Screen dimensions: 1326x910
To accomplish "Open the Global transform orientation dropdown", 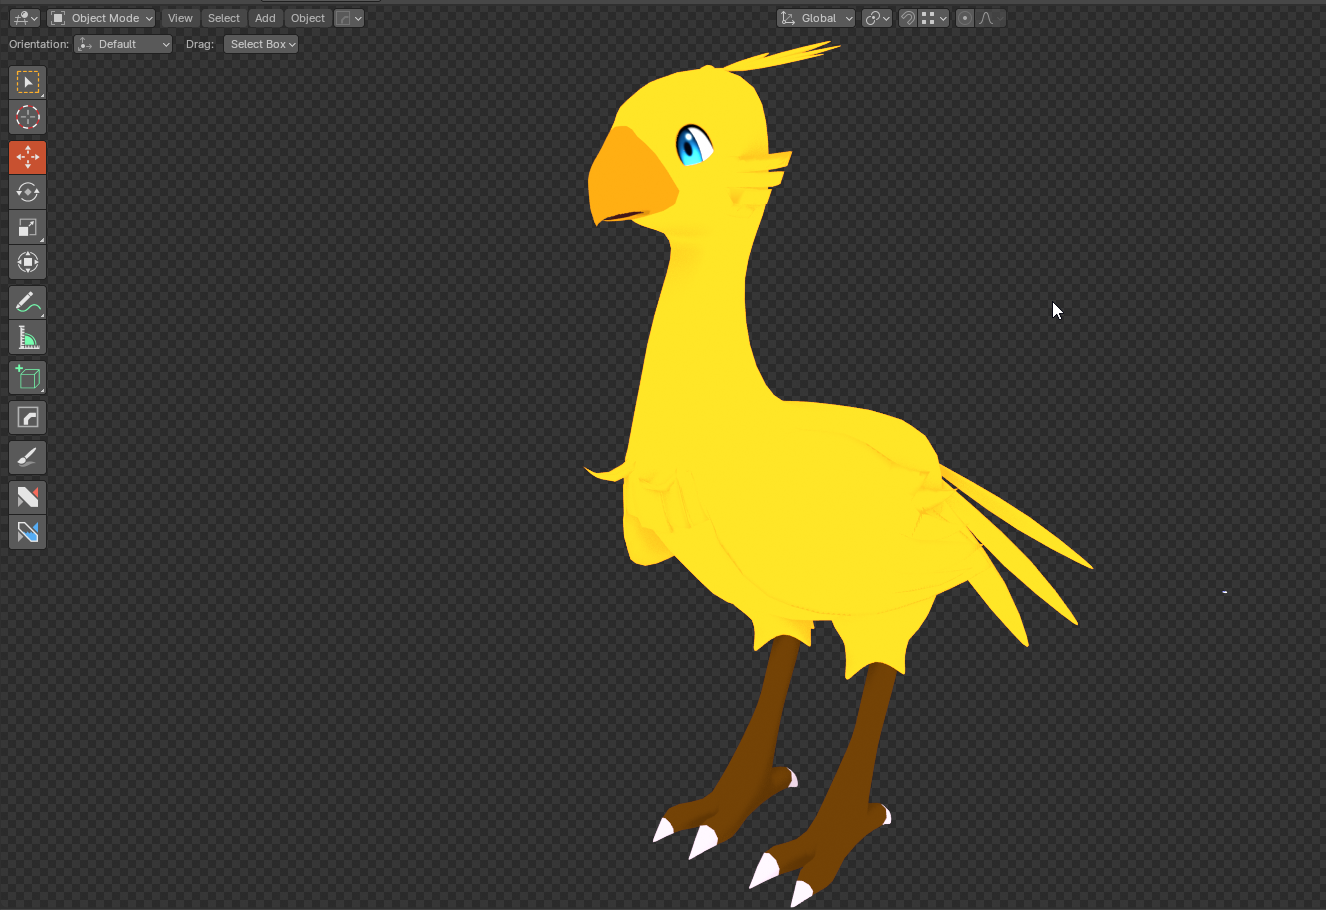I will coord(816,18).
